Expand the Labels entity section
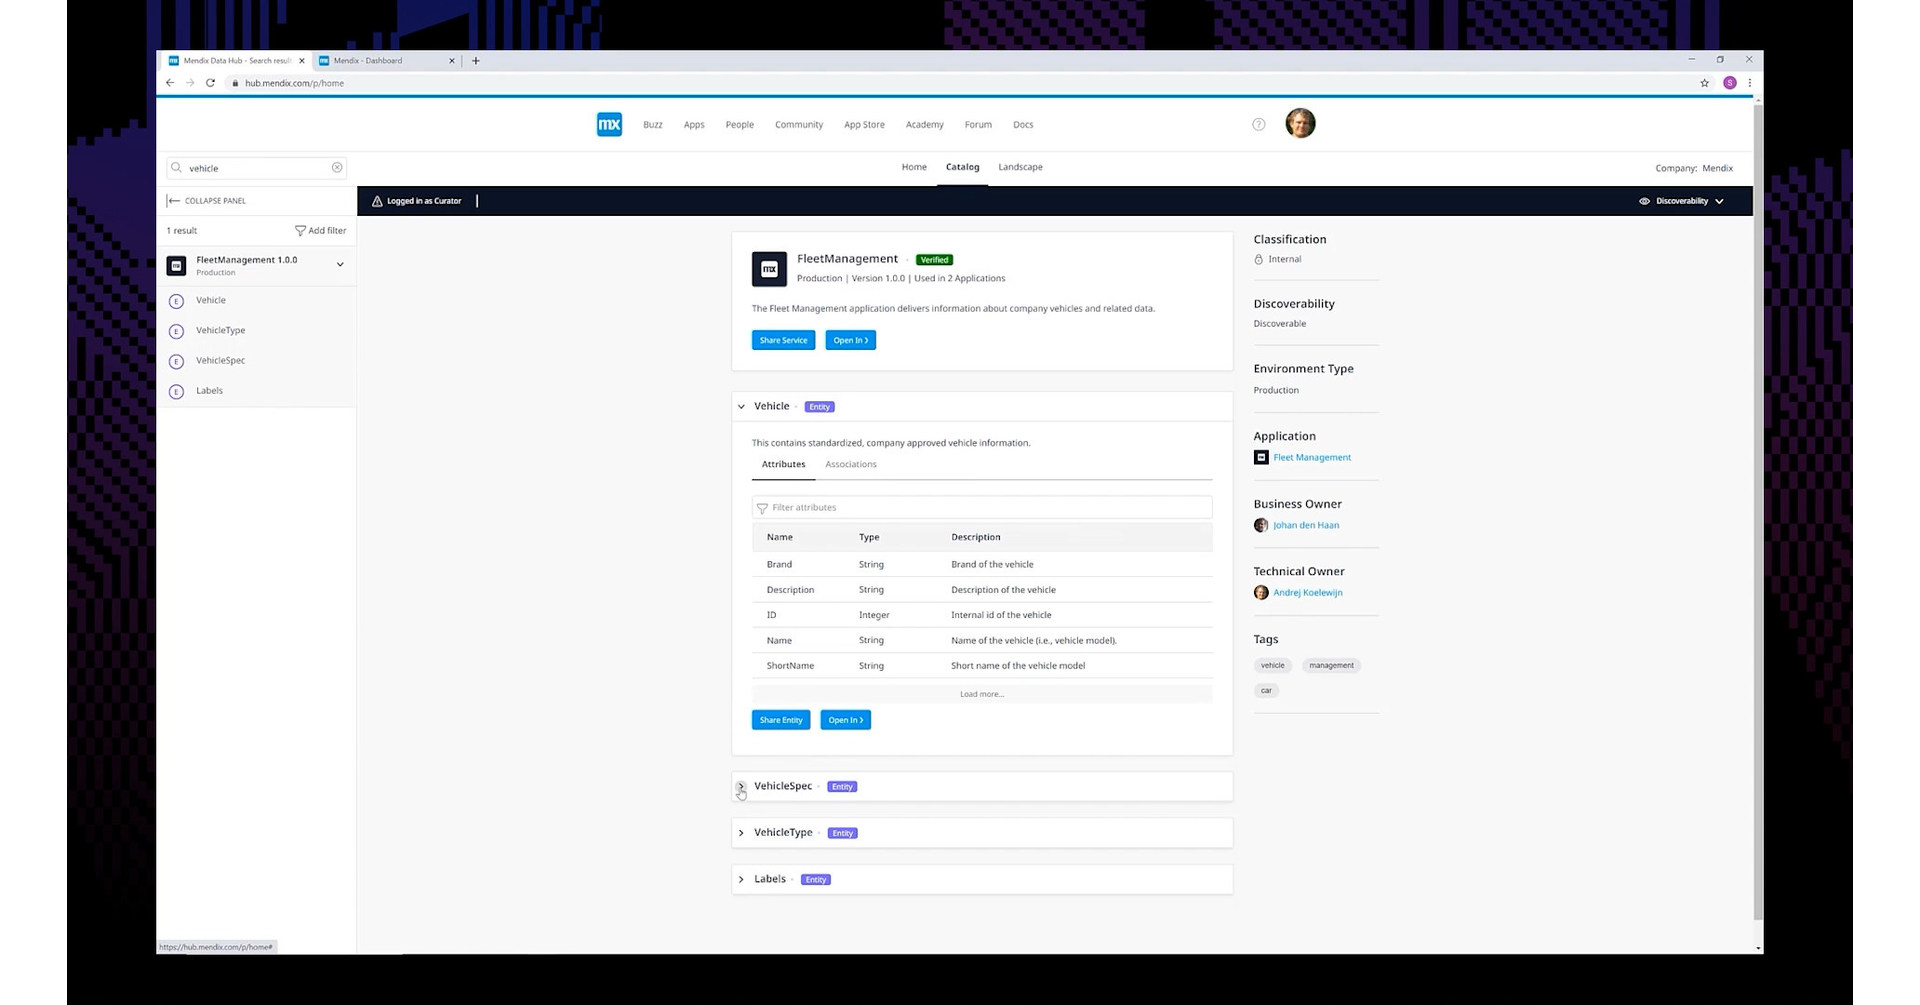The width and height of the screenshot is (1920, 1005). [741, 879]
